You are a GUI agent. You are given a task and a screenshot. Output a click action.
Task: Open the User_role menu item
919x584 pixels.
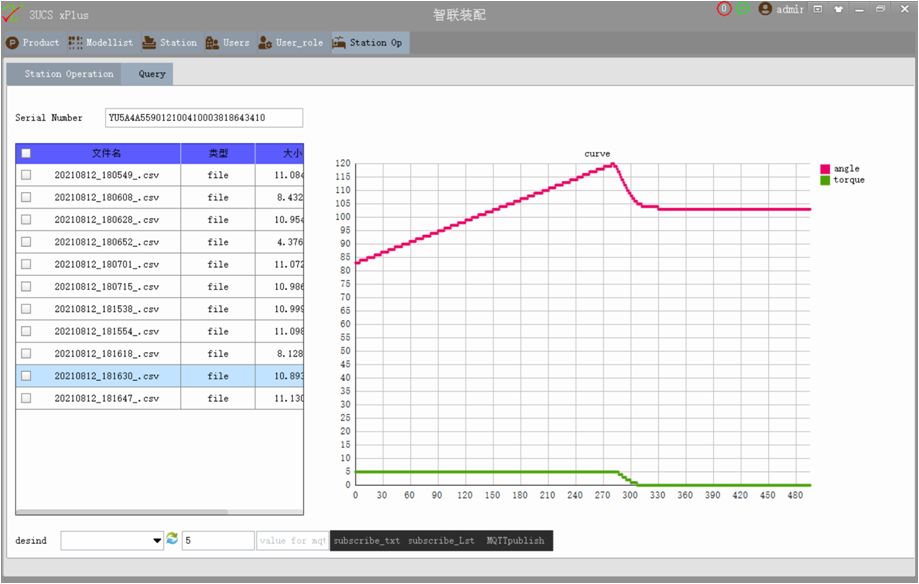point(291,43)
